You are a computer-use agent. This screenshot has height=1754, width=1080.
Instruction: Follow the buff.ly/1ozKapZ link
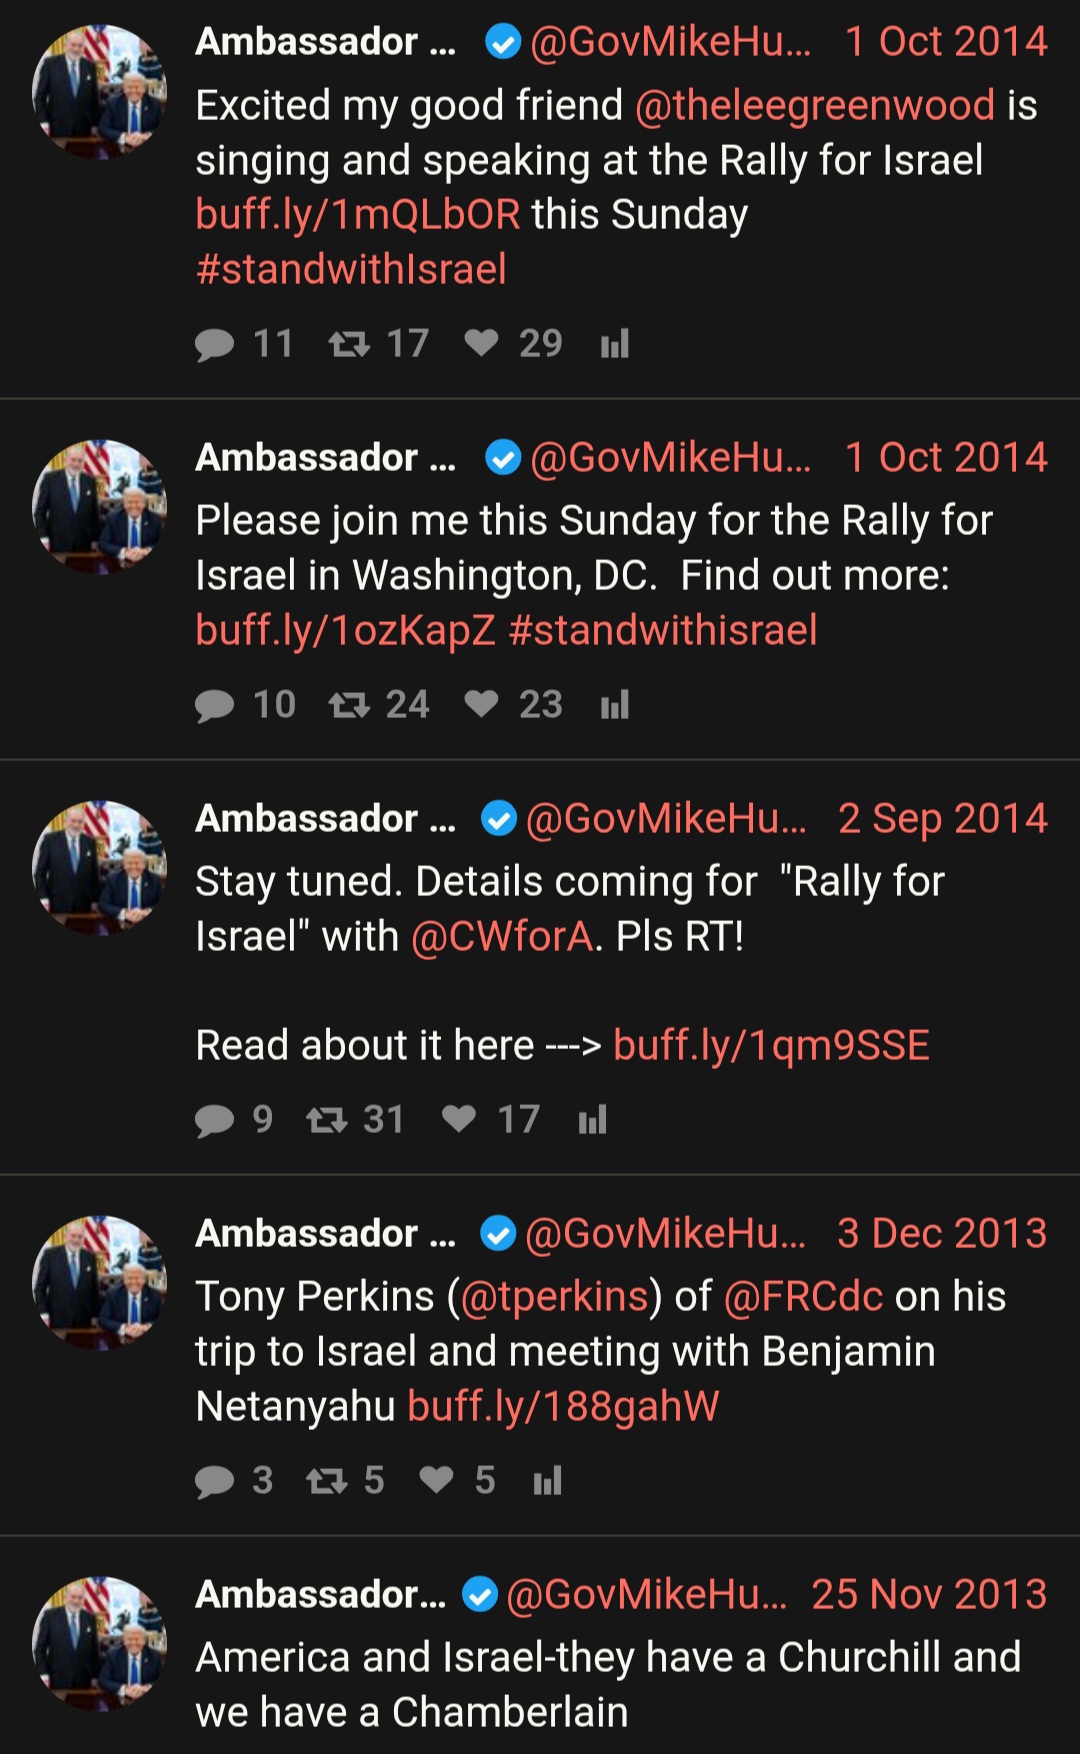[x=345, y=630]
